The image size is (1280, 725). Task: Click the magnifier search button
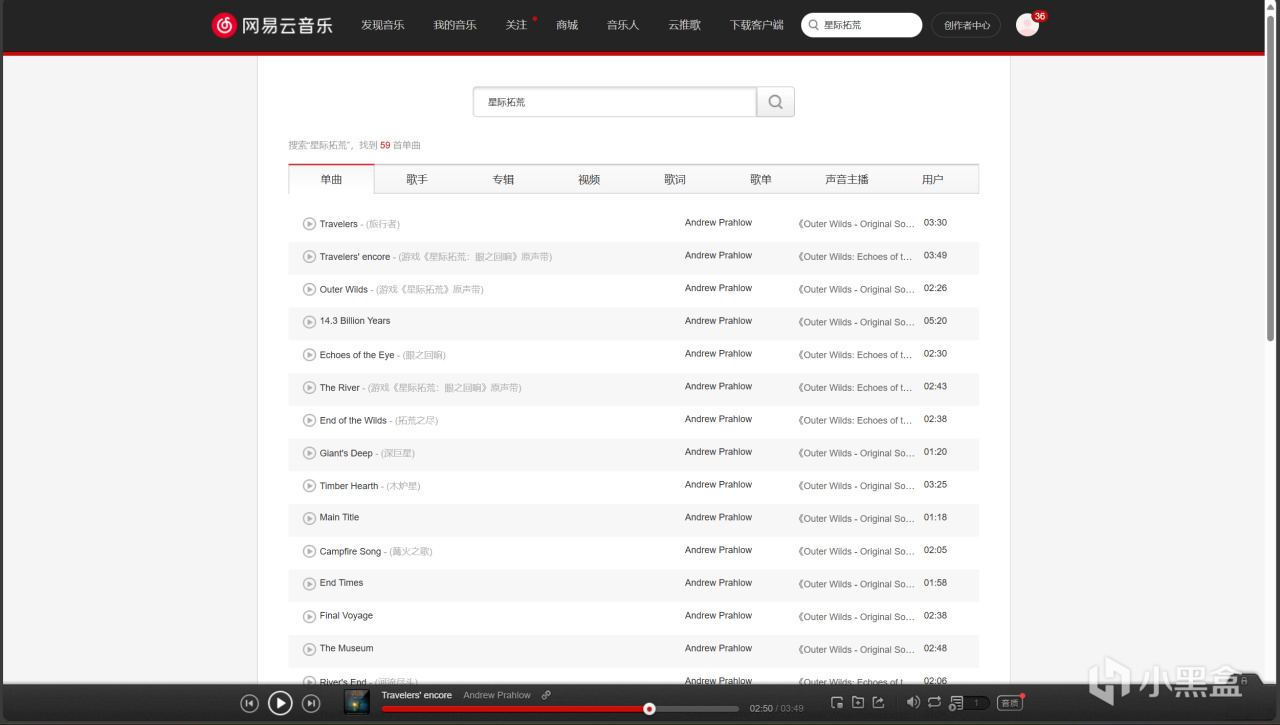point(776,102)
